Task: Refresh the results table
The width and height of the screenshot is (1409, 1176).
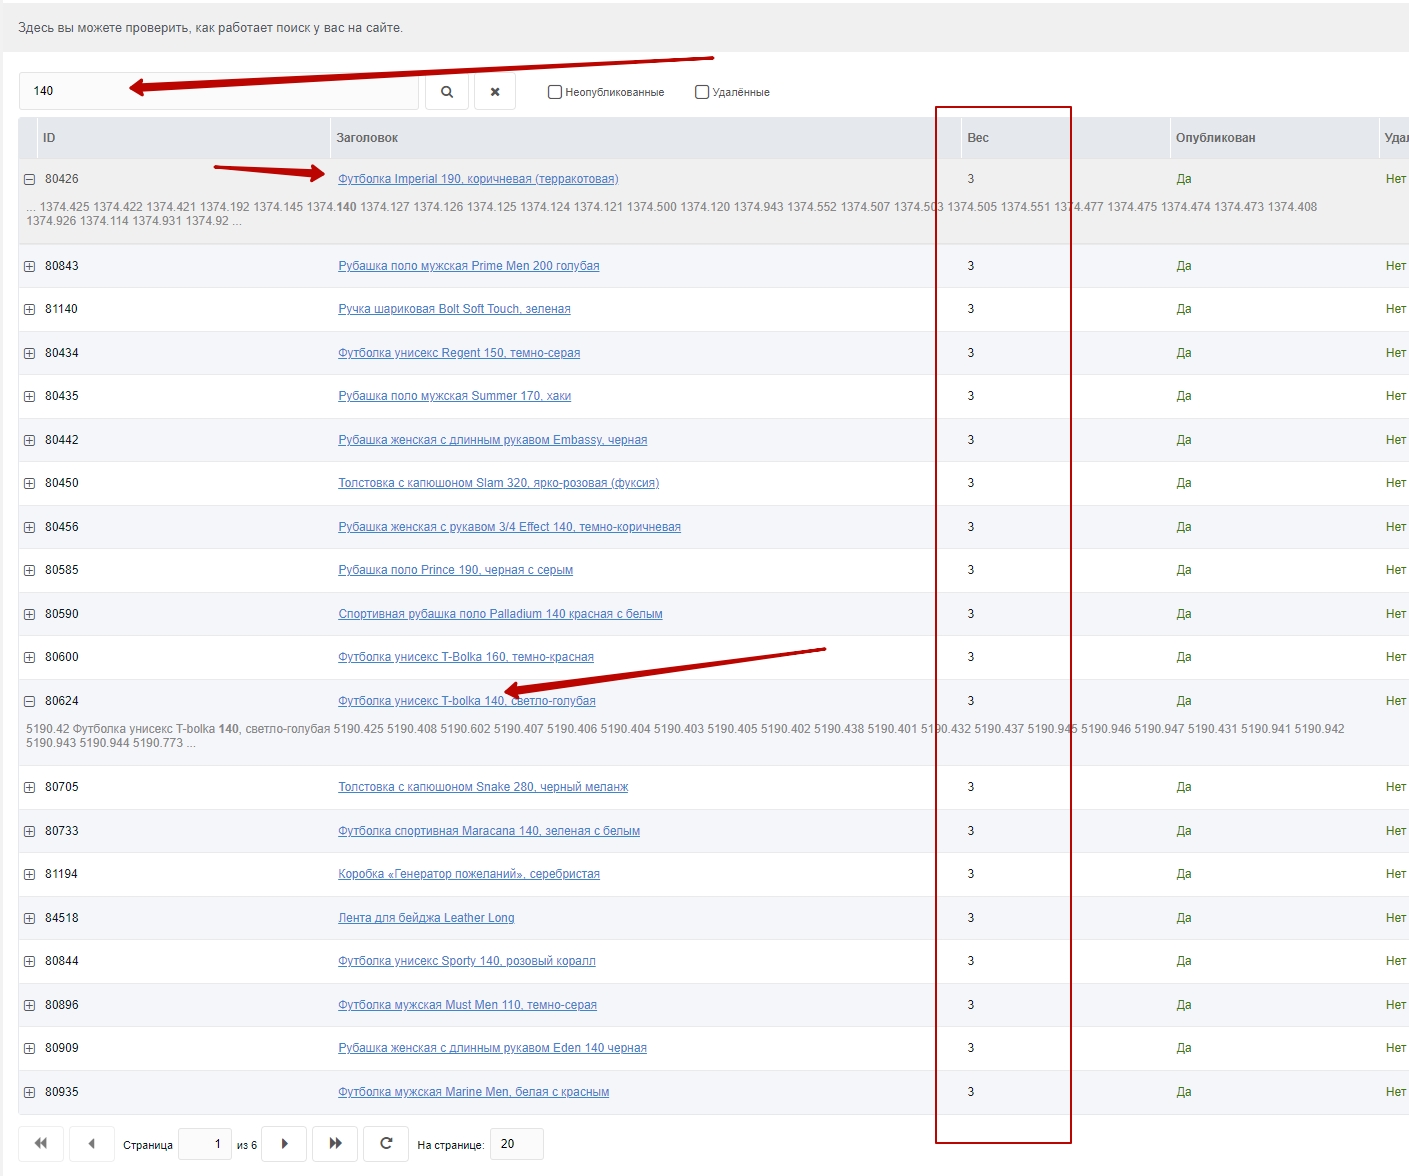Action: tap(386, 1144)
